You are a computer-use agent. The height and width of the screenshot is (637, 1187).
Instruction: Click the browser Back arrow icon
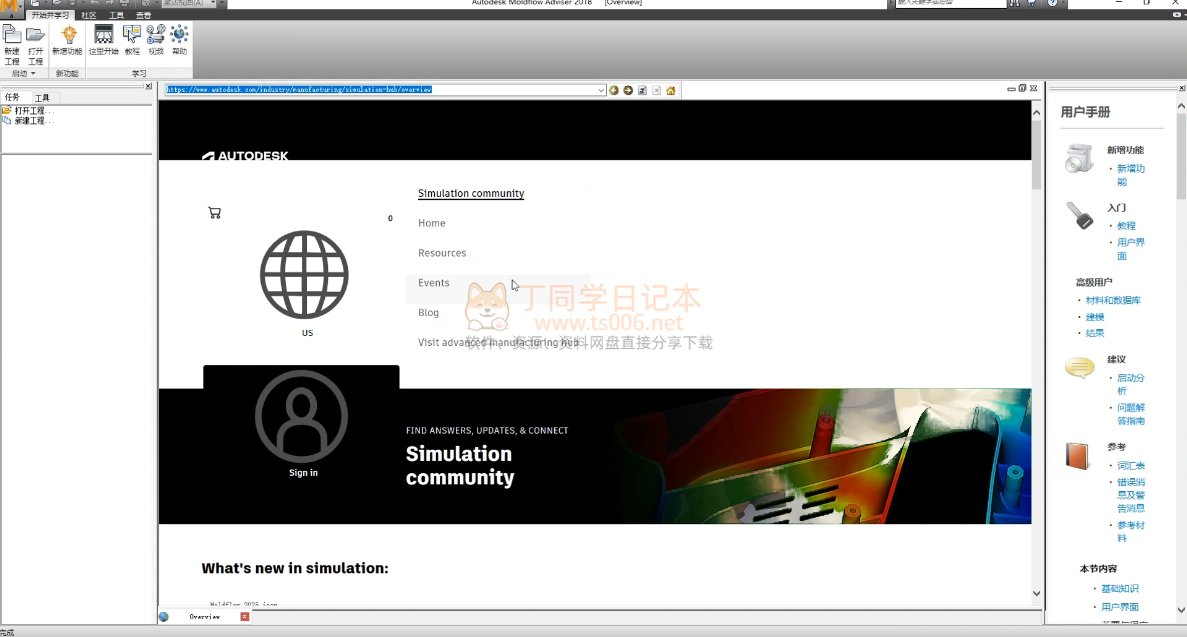pyautogui.click(x=614, y=90)
